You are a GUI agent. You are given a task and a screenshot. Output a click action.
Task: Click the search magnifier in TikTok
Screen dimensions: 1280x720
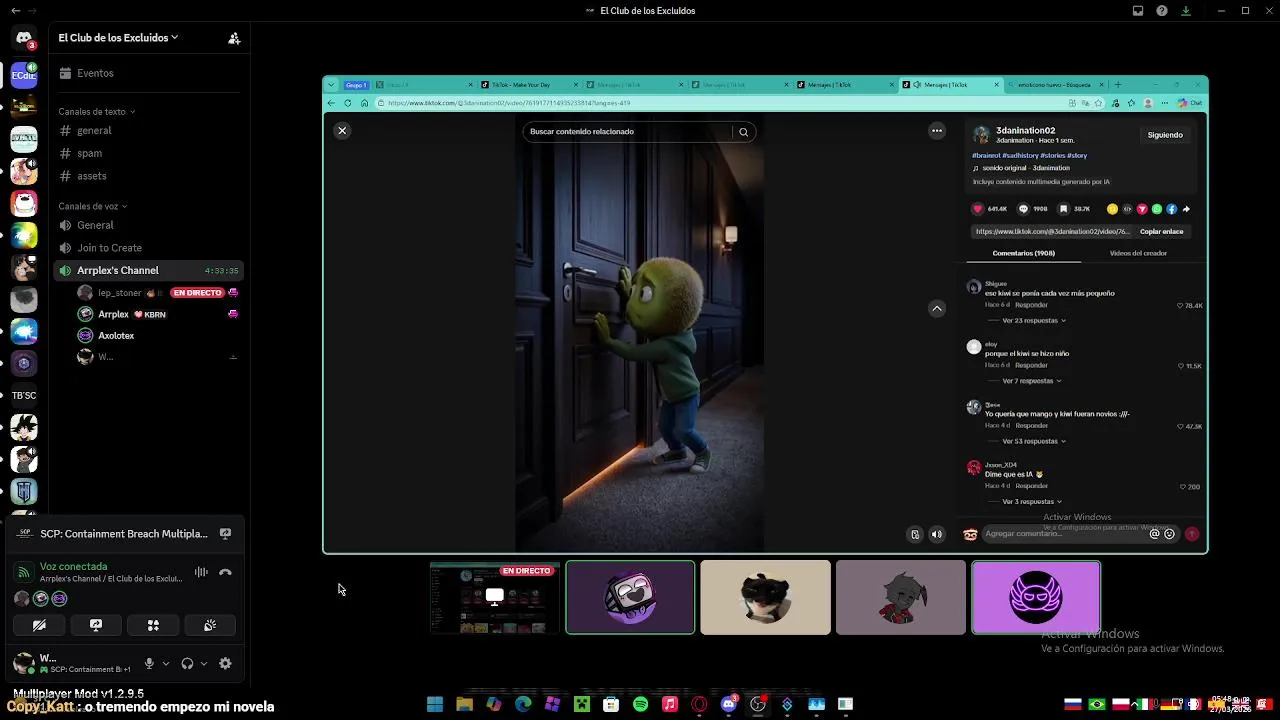click(743, 132)
